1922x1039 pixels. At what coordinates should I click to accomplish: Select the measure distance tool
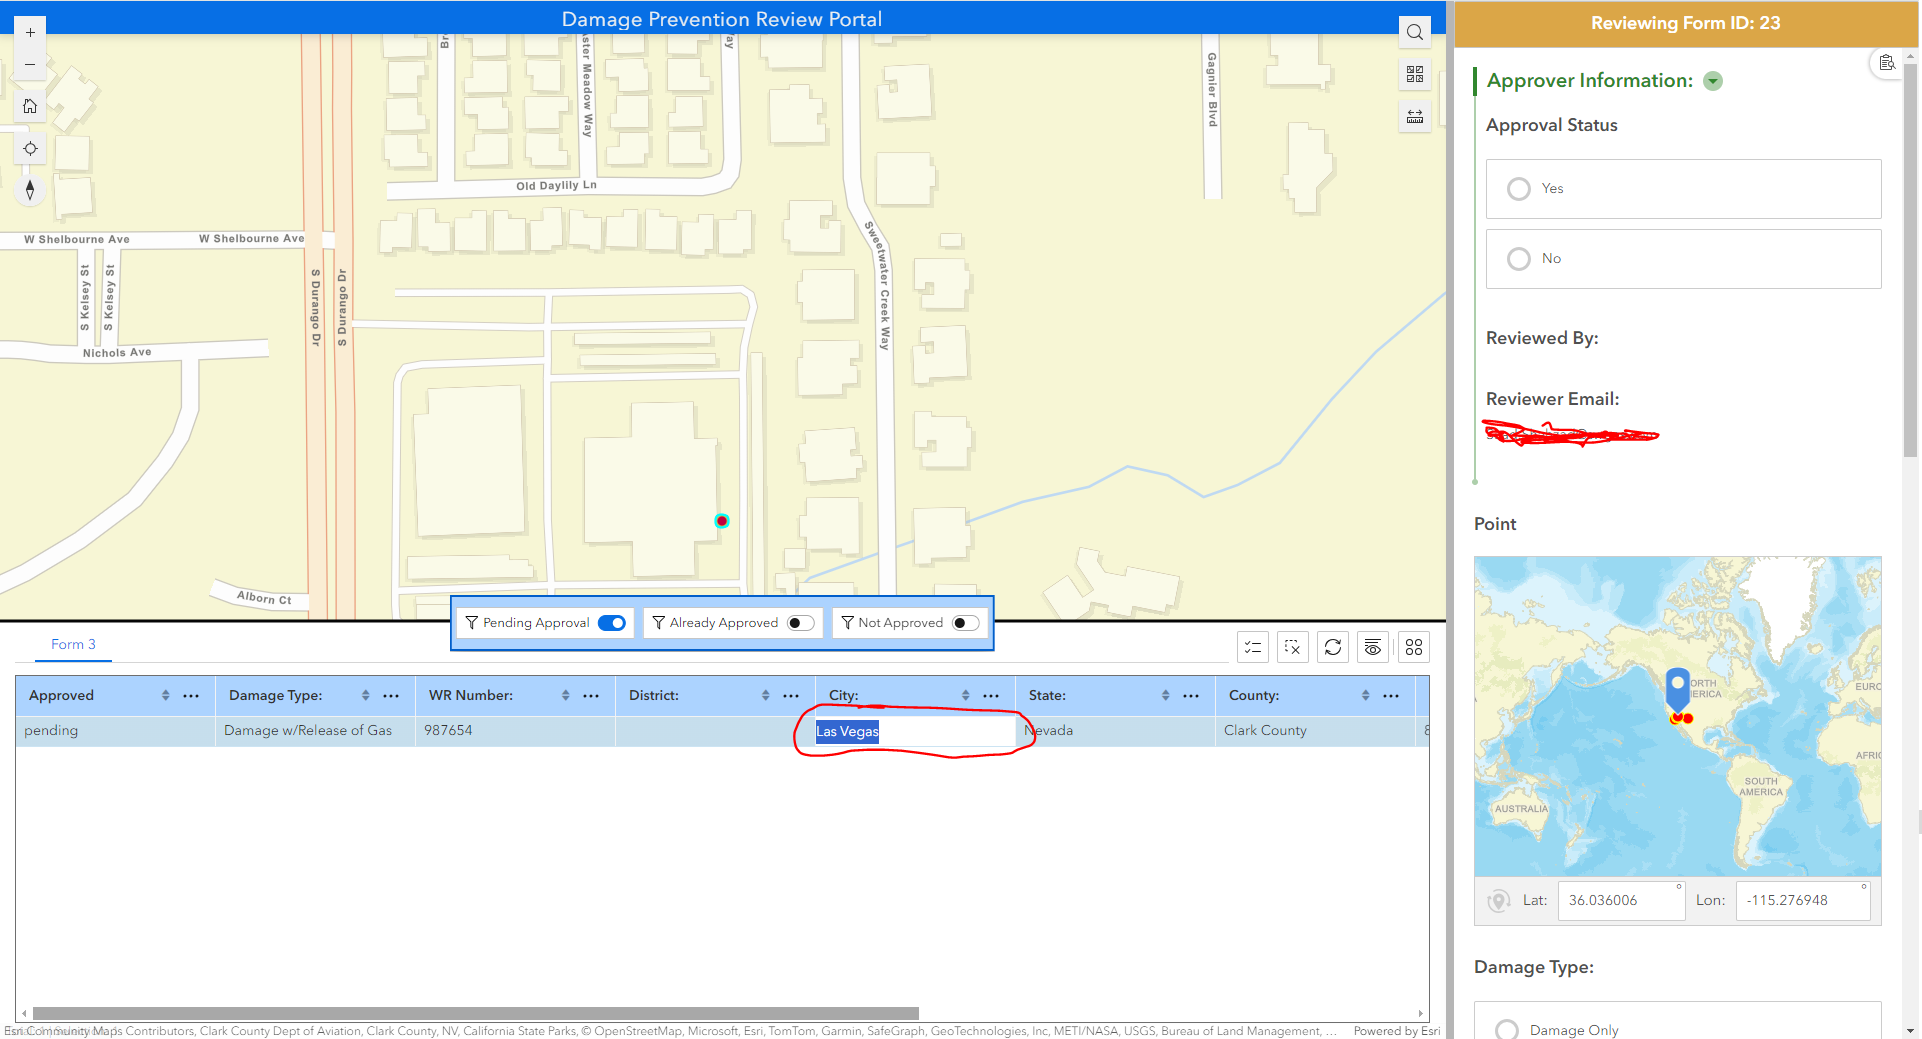(x=1414, y=115)
